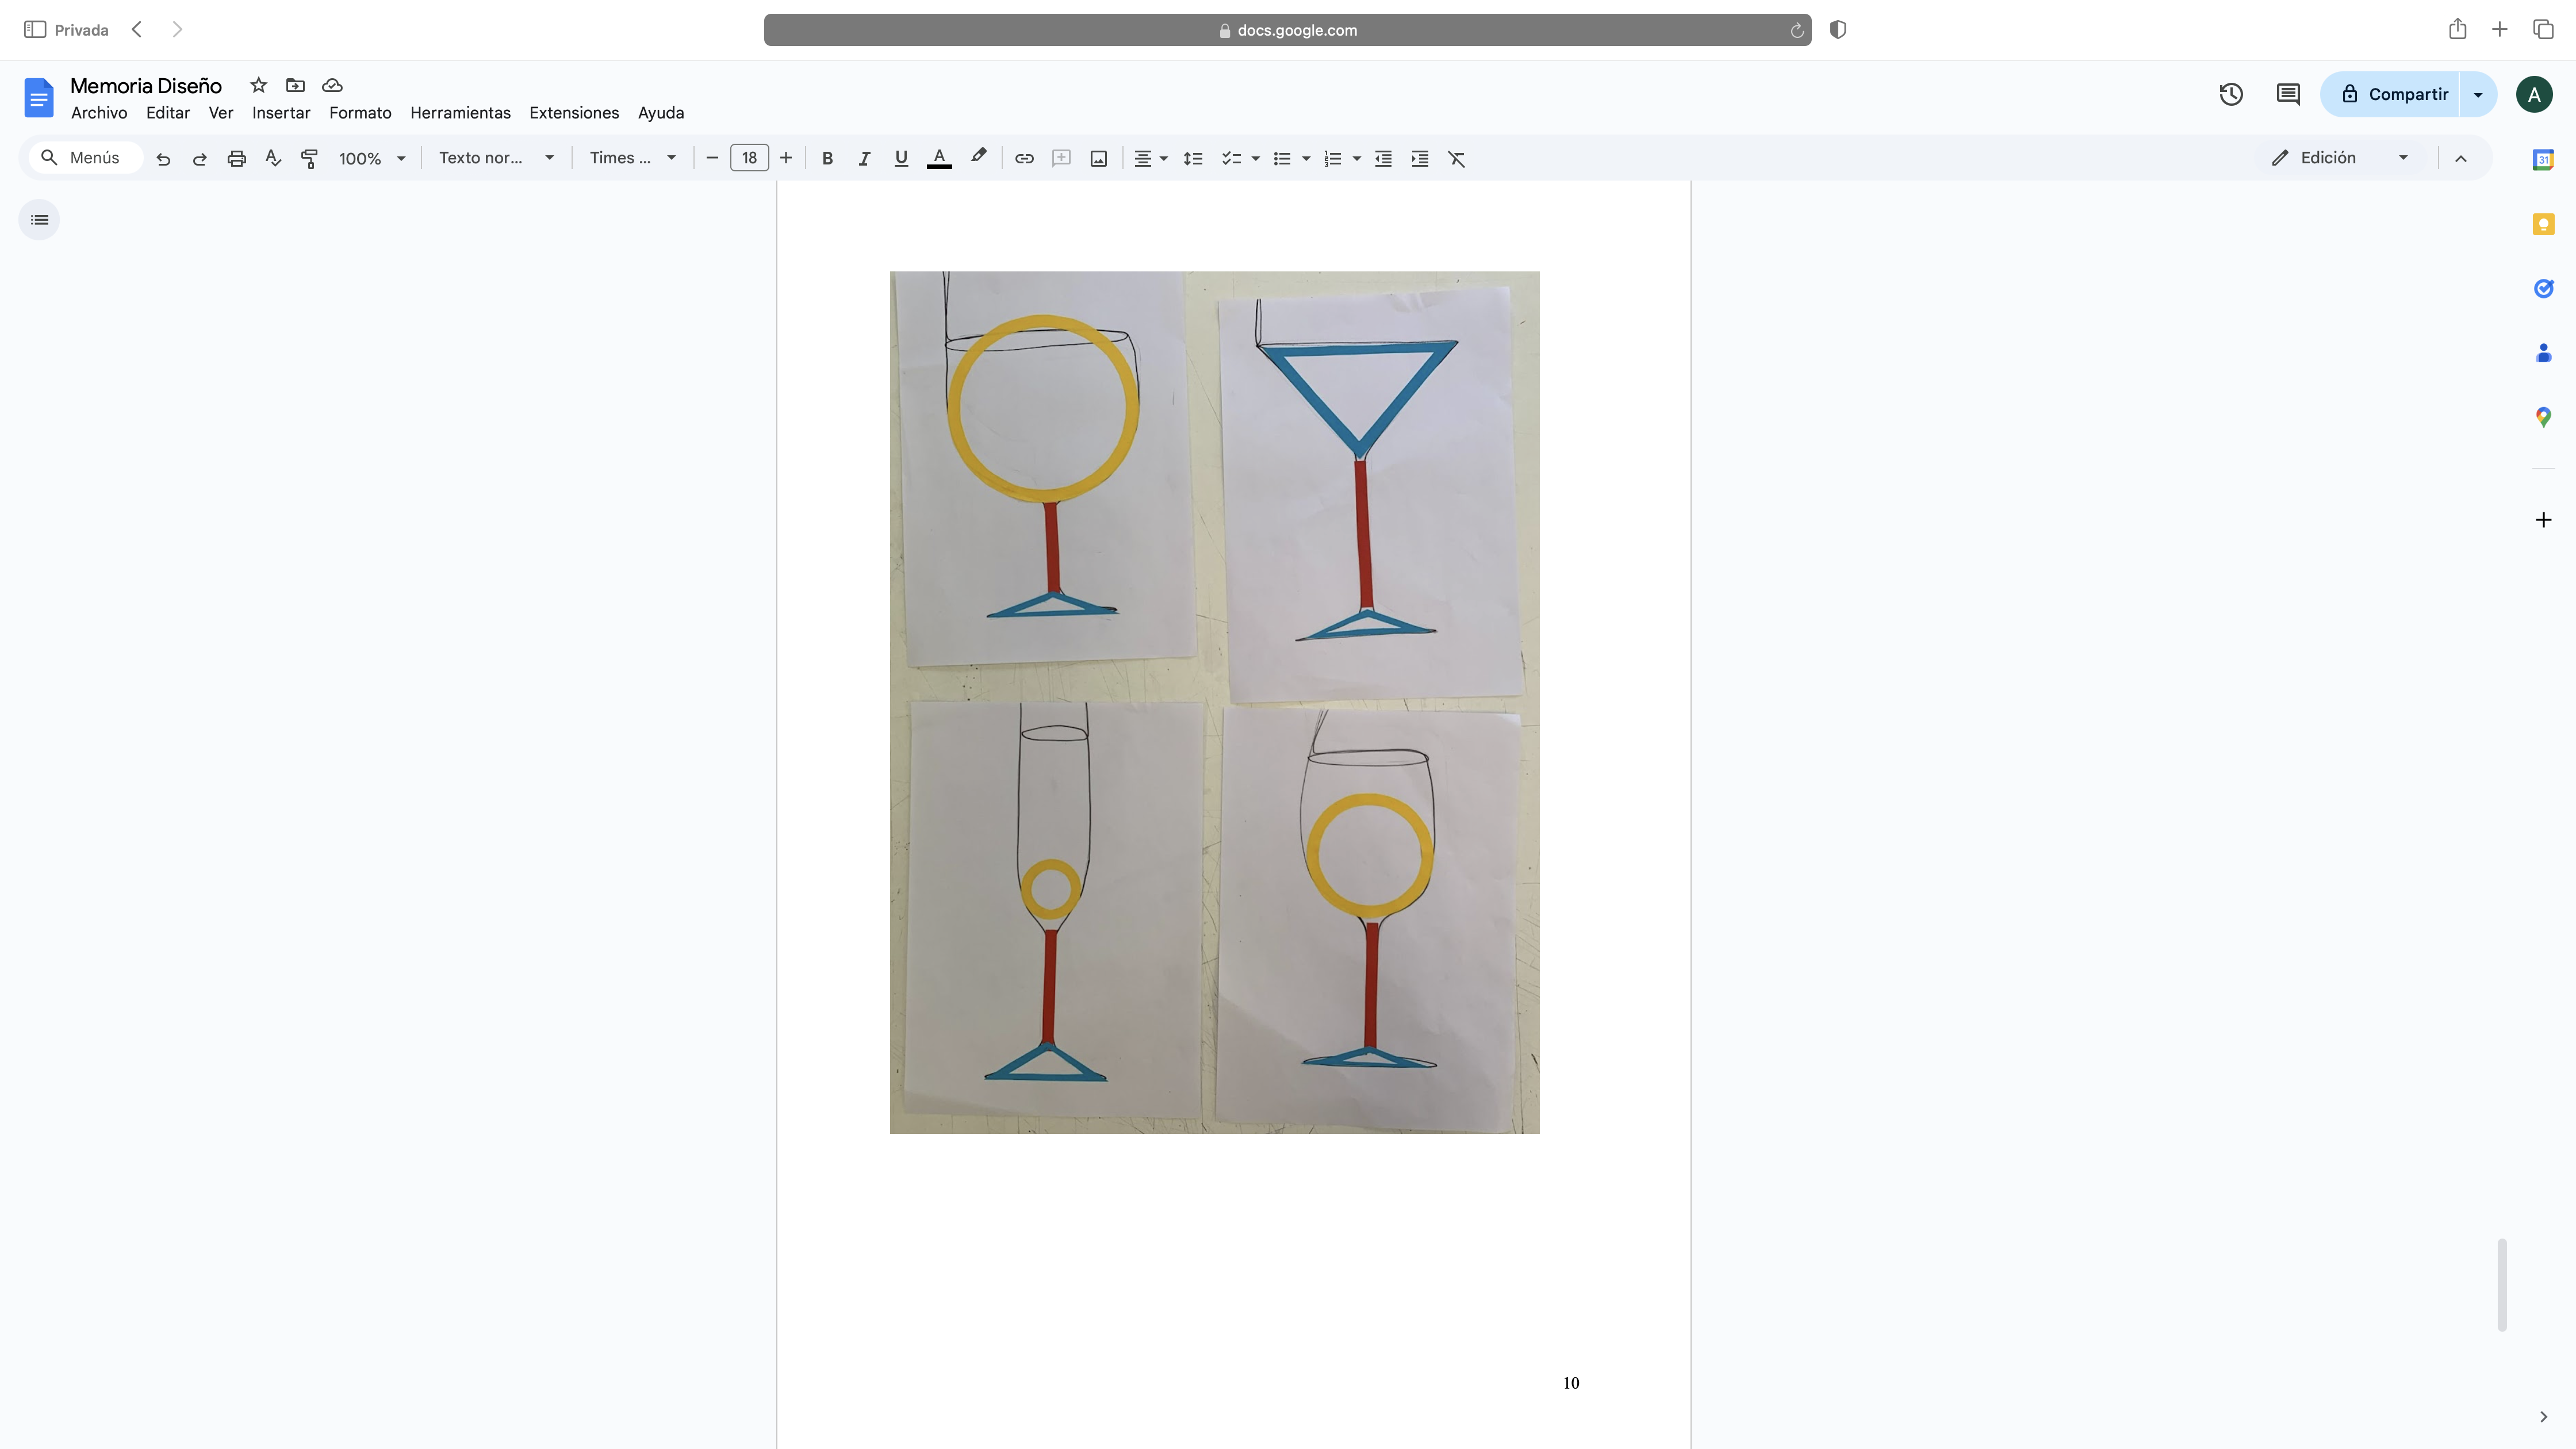Open Contacts in side panel
The image size is (2576, 1449).
[x=2543, y=352]
